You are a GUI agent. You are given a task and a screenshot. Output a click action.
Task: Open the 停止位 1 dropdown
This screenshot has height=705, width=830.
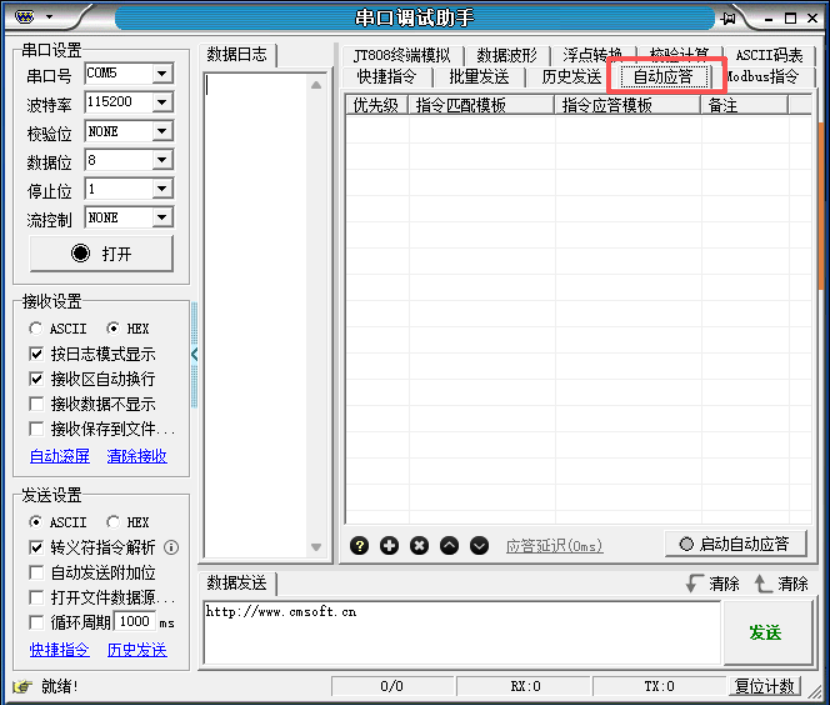(x=163, y=188)
